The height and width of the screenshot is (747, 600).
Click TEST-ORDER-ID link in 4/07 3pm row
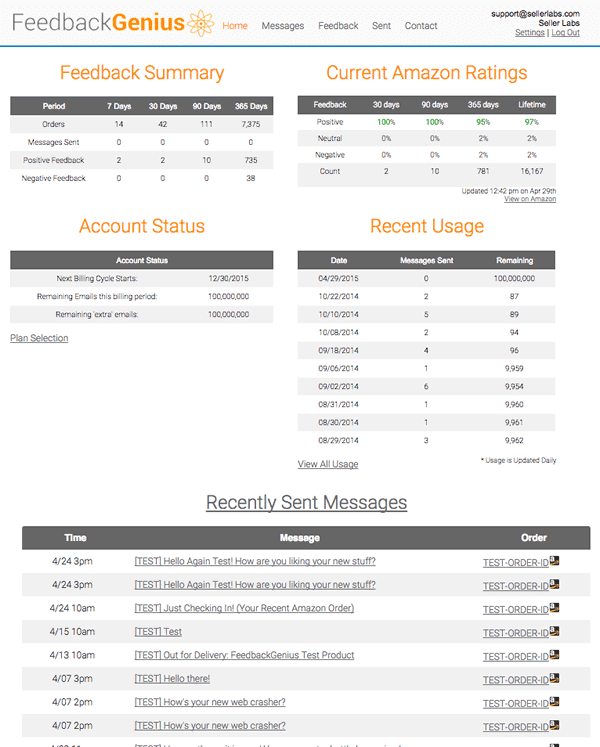point(516,680)
